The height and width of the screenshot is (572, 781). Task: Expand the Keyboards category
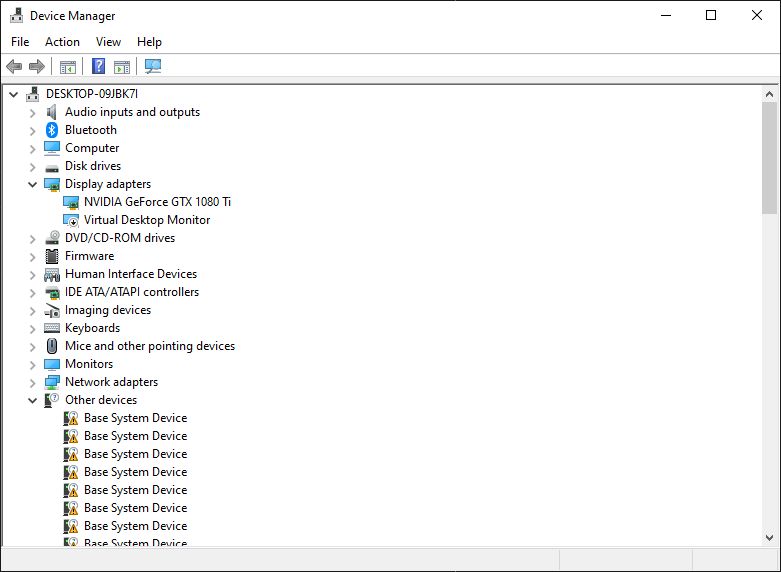click(32, 329)
